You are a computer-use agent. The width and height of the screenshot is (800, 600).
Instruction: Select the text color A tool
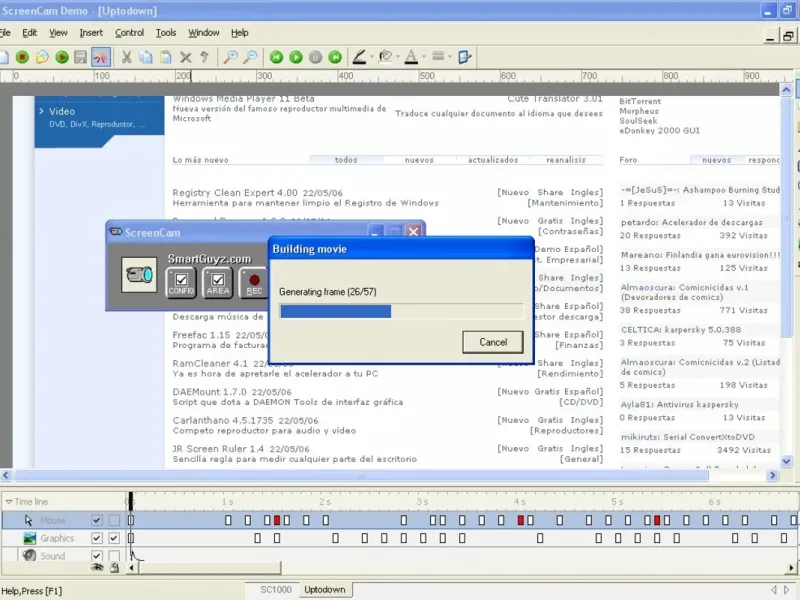411,57
